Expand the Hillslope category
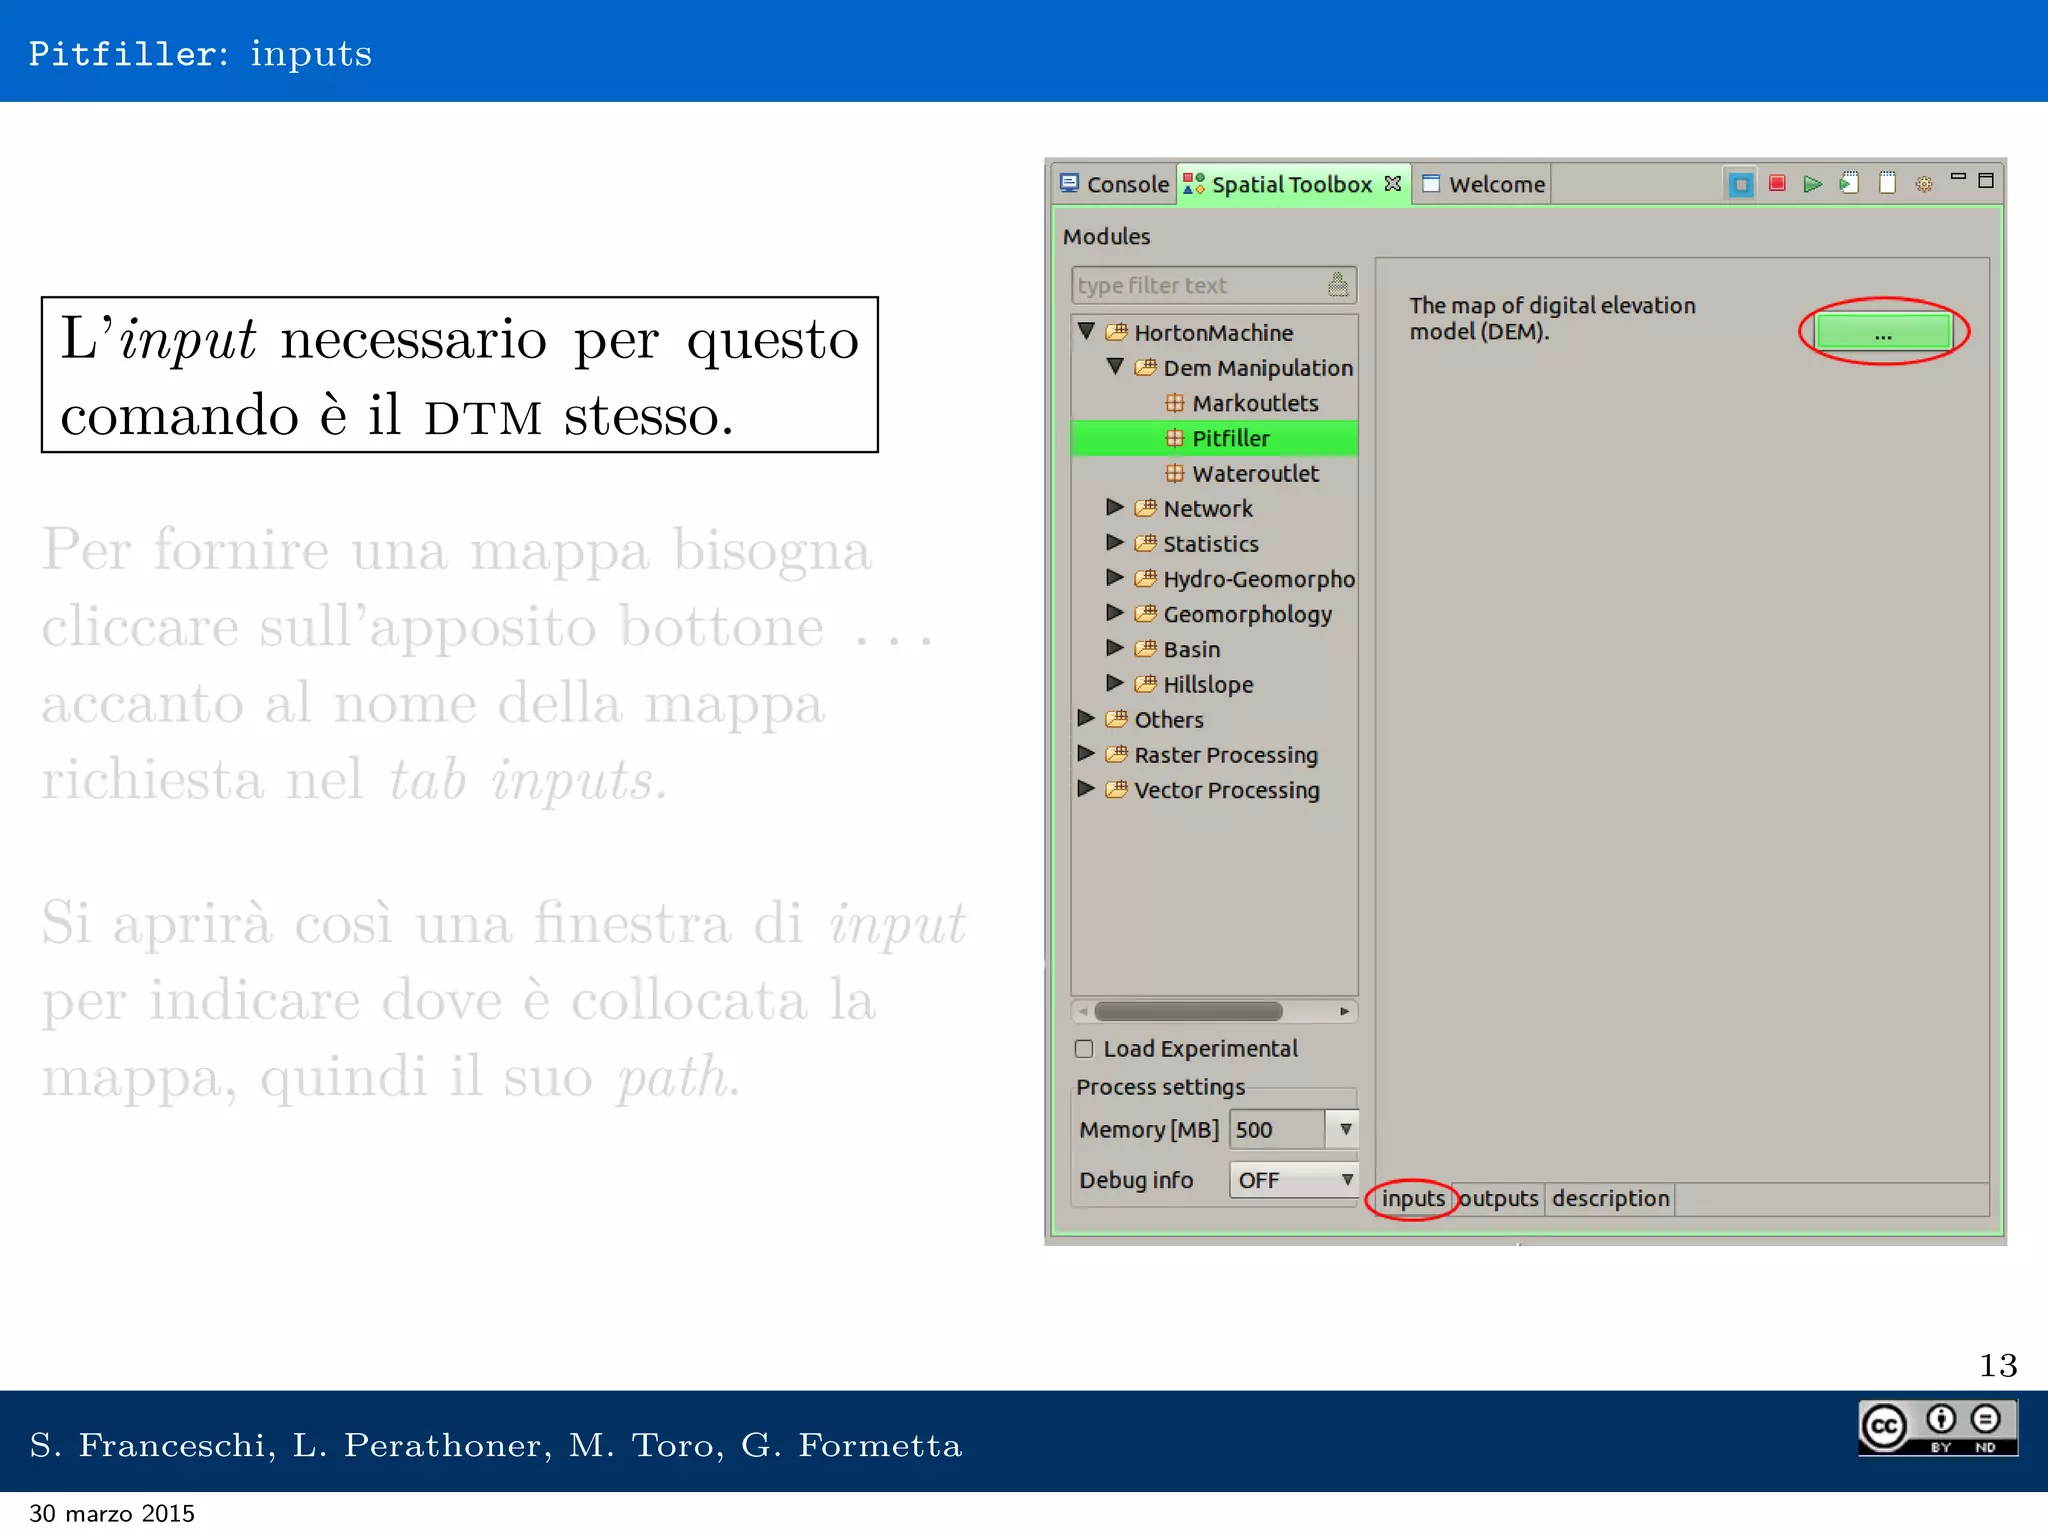Viewport: 2048px width, 1536px height. coord(1115,683)
